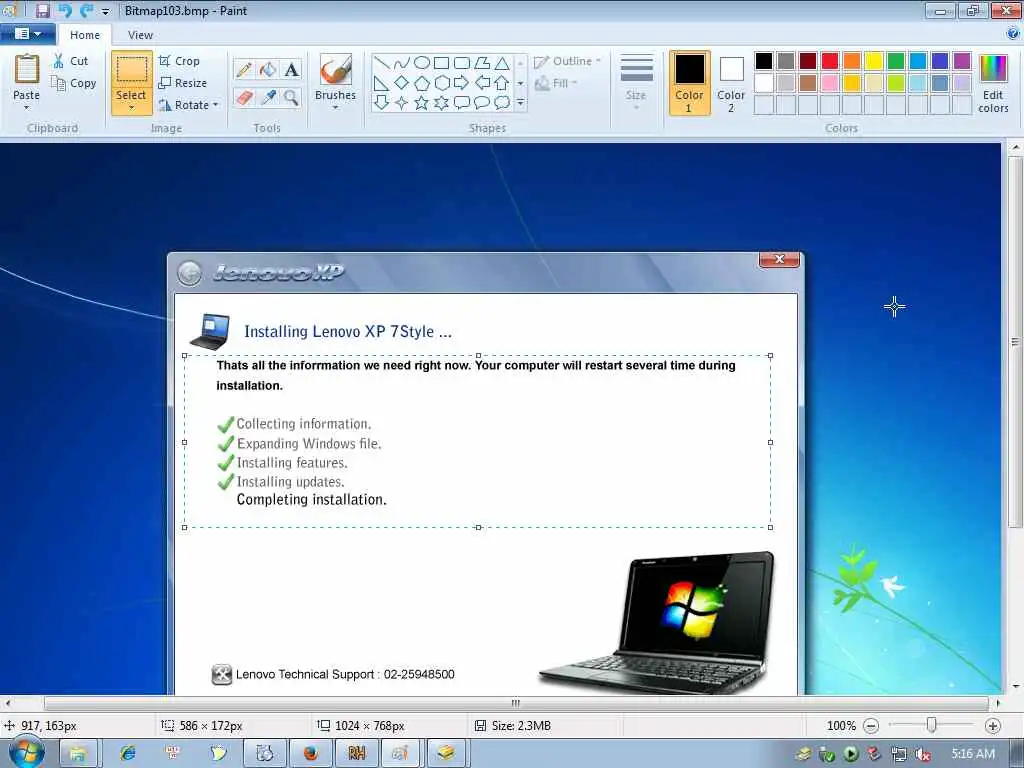The image size is (1024, 768).
Task: Choose the Rectangle shape
Action: pyautogui.click(x=441, y=63)
